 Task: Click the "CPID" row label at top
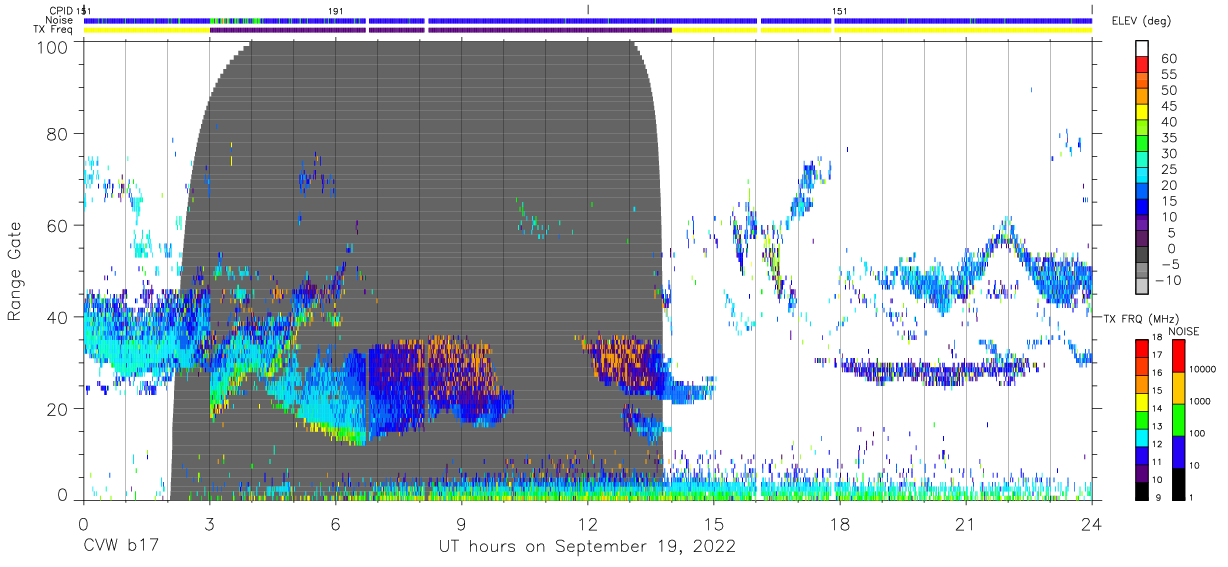[x=61, y=10]
